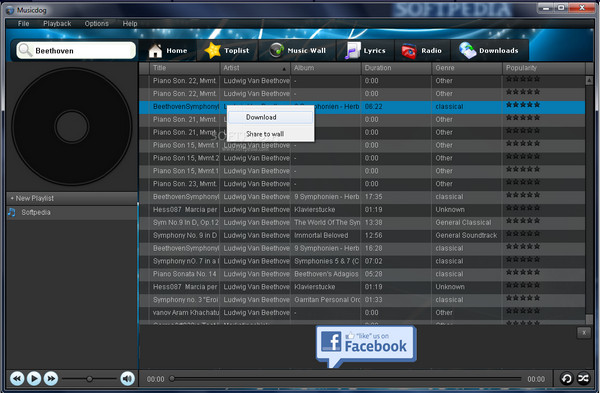Sort by the Popularity column header

544,68
